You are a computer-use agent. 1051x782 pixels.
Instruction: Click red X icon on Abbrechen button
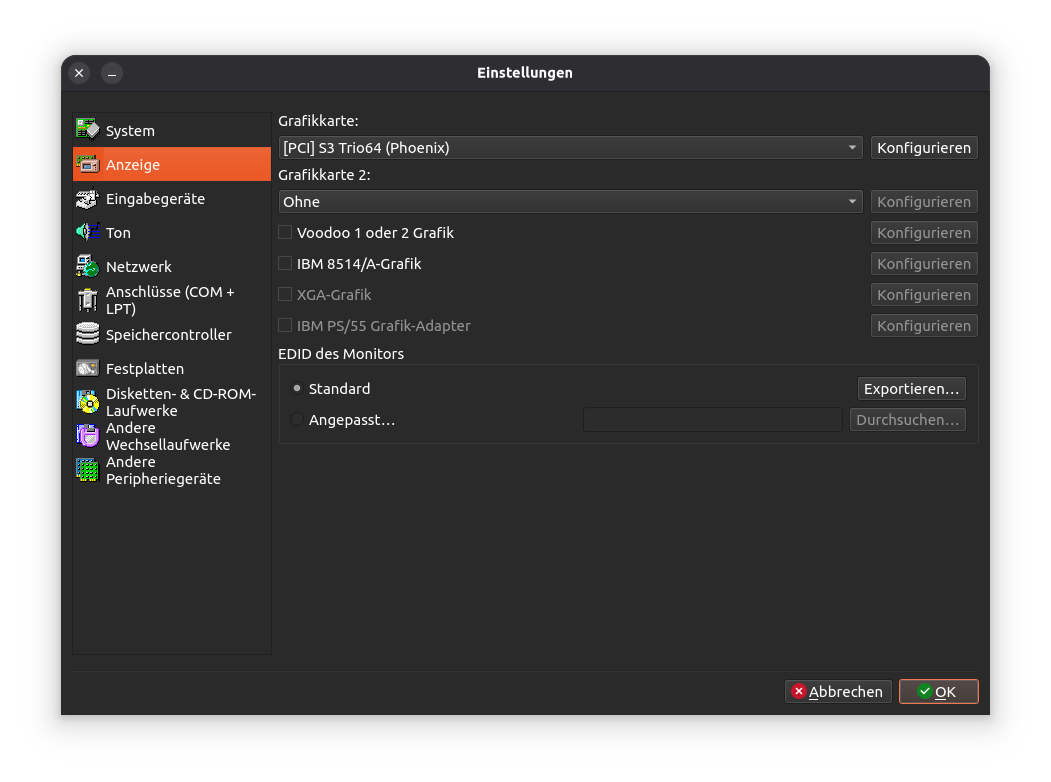pyautogui.click(x=798, y=692)
